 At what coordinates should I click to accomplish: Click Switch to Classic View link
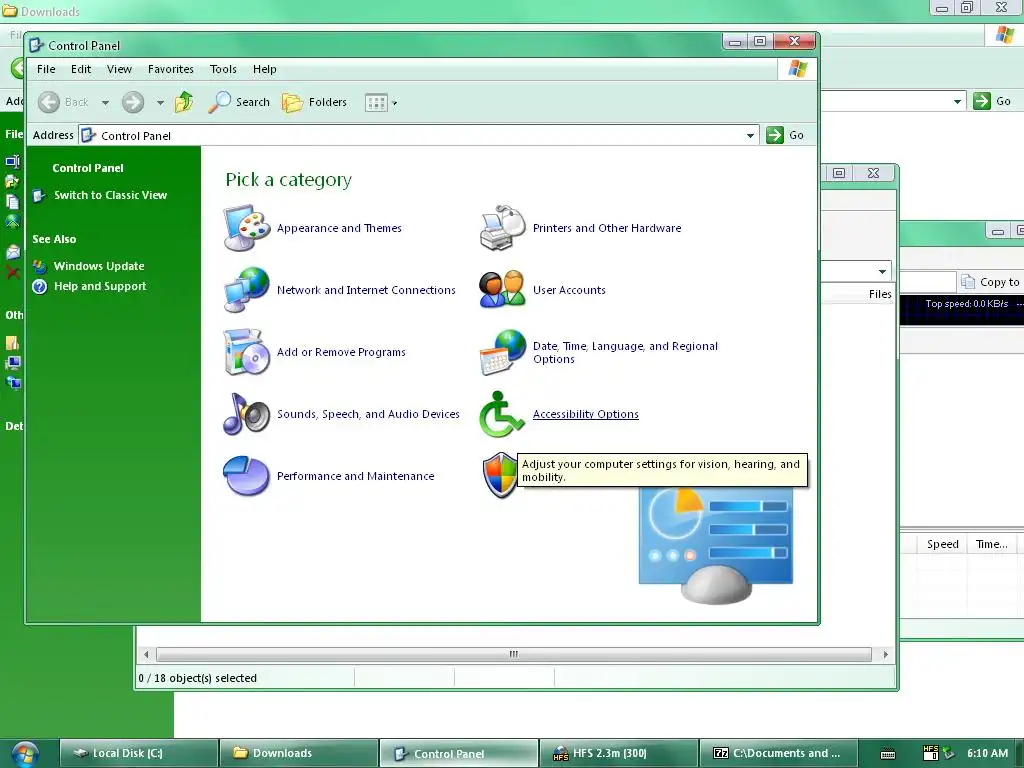(110, 195)
